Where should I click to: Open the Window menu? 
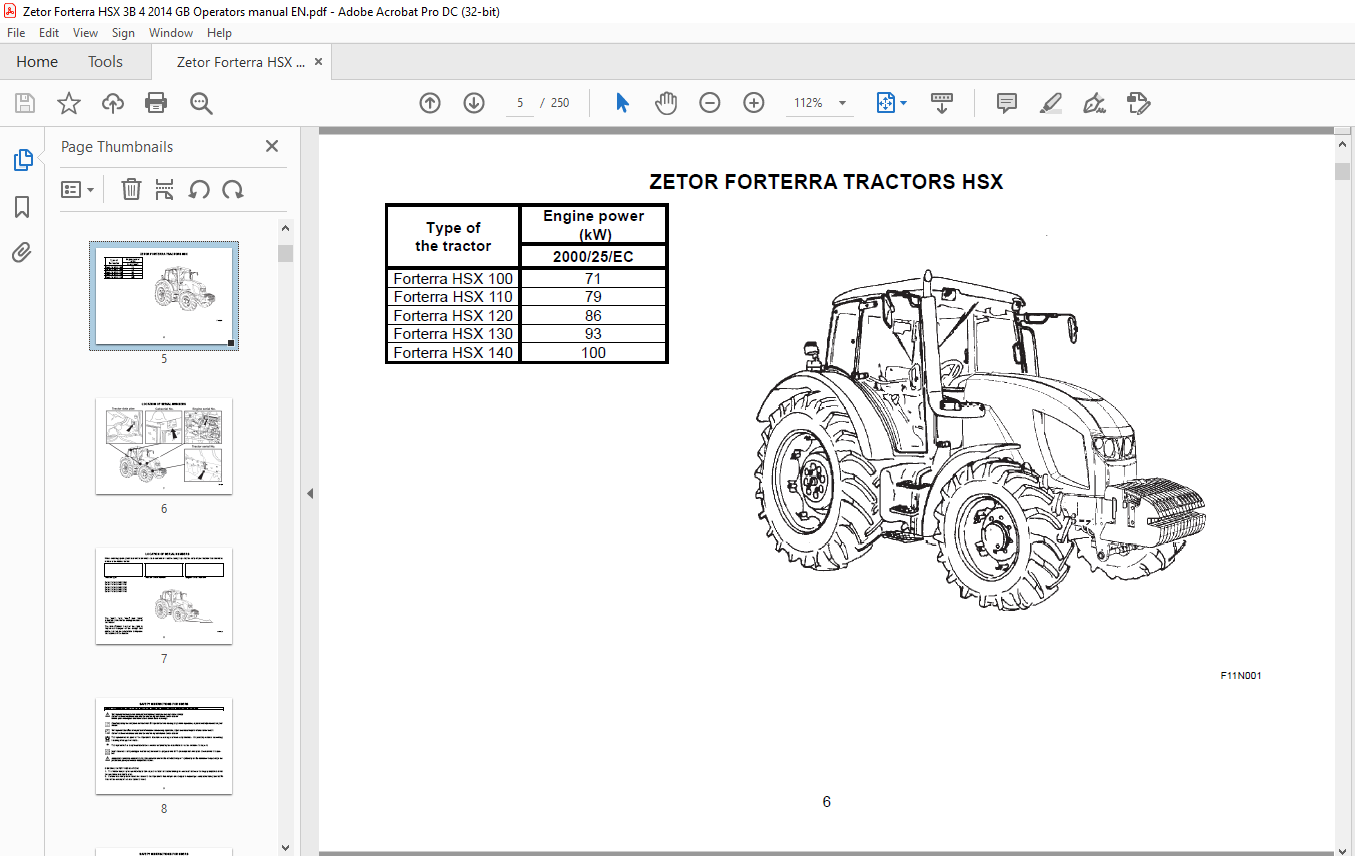[171, 33]
